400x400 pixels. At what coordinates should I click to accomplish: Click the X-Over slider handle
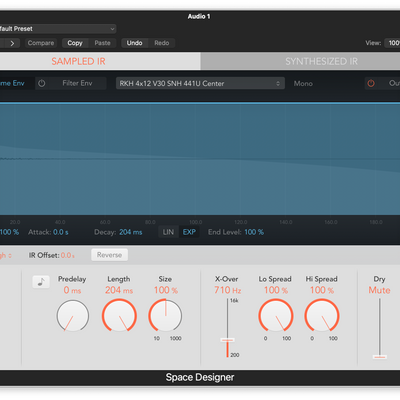(x=227, y=340)
